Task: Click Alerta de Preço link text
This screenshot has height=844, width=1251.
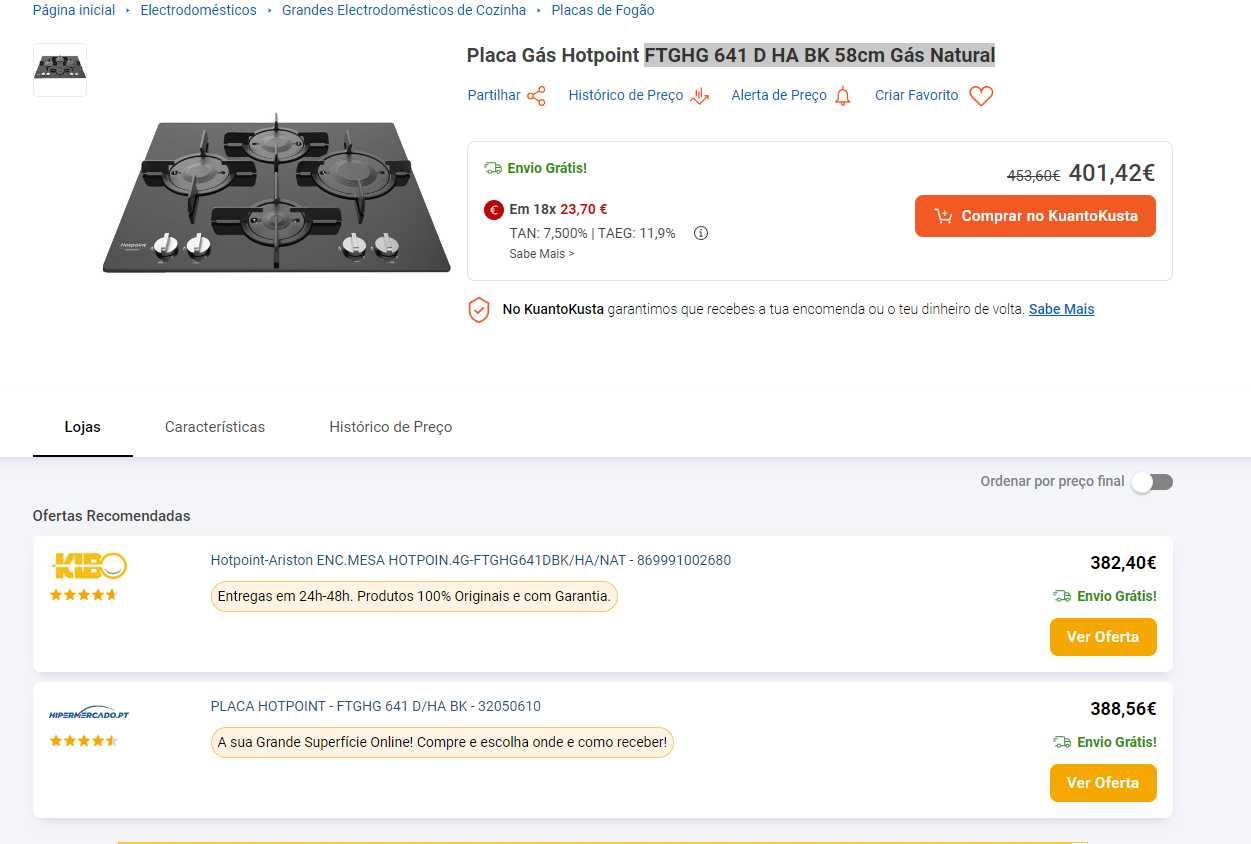Action: point(779,95)
